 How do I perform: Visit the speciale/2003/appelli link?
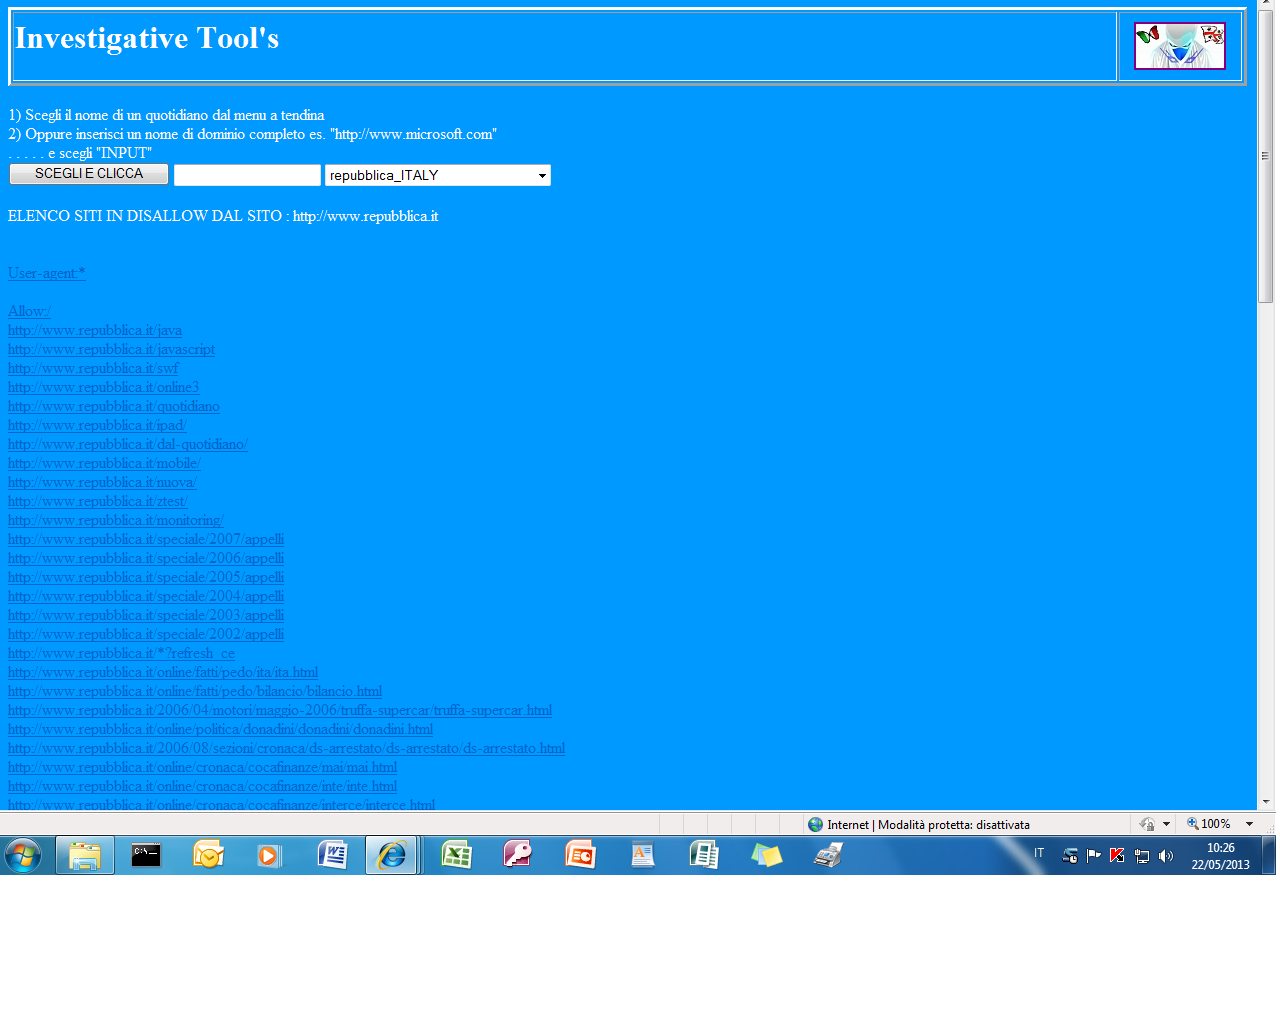146,615
